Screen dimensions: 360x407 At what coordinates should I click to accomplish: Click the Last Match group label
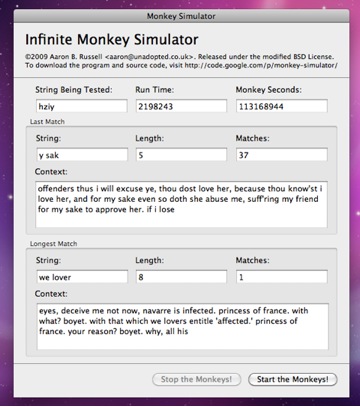47,122
